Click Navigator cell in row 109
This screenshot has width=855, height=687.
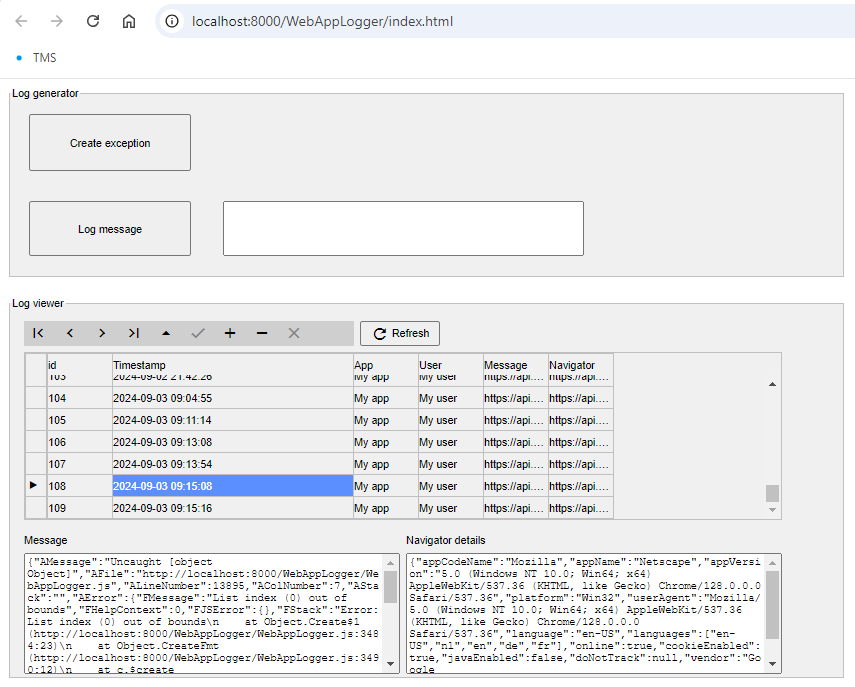(x=581, y=508)
